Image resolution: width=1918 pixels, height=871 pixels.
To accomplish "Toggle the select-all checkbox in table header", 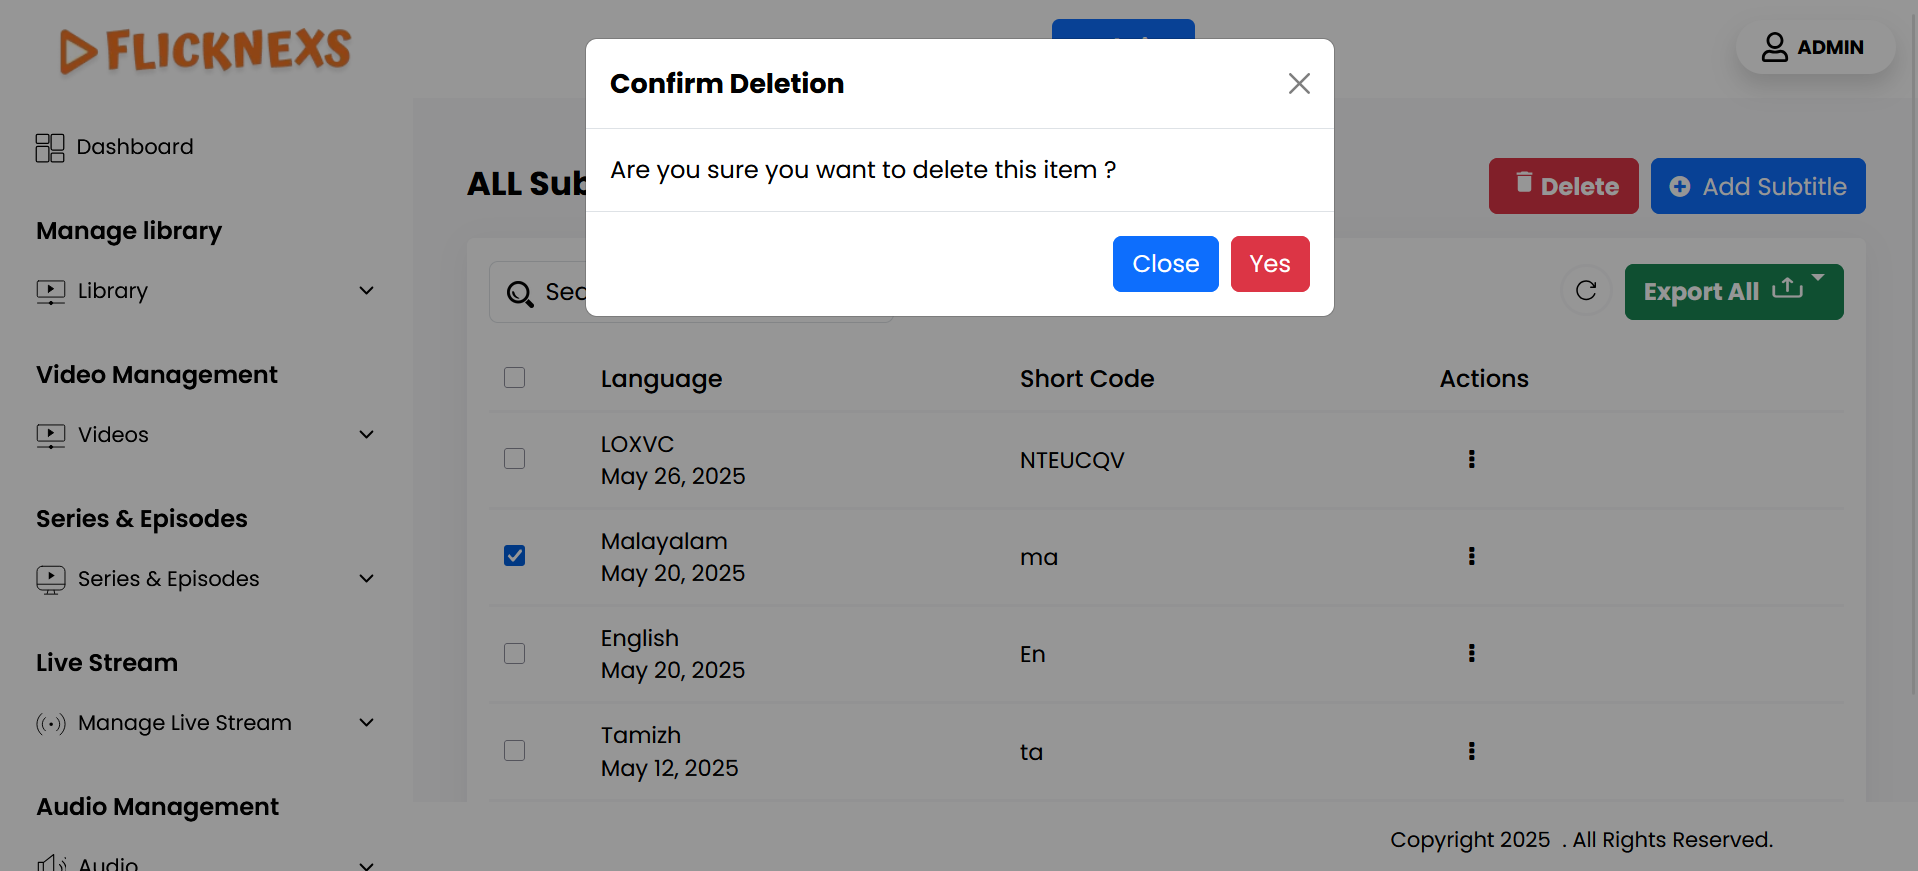I will pyautogui.click(x=514, y=378).
